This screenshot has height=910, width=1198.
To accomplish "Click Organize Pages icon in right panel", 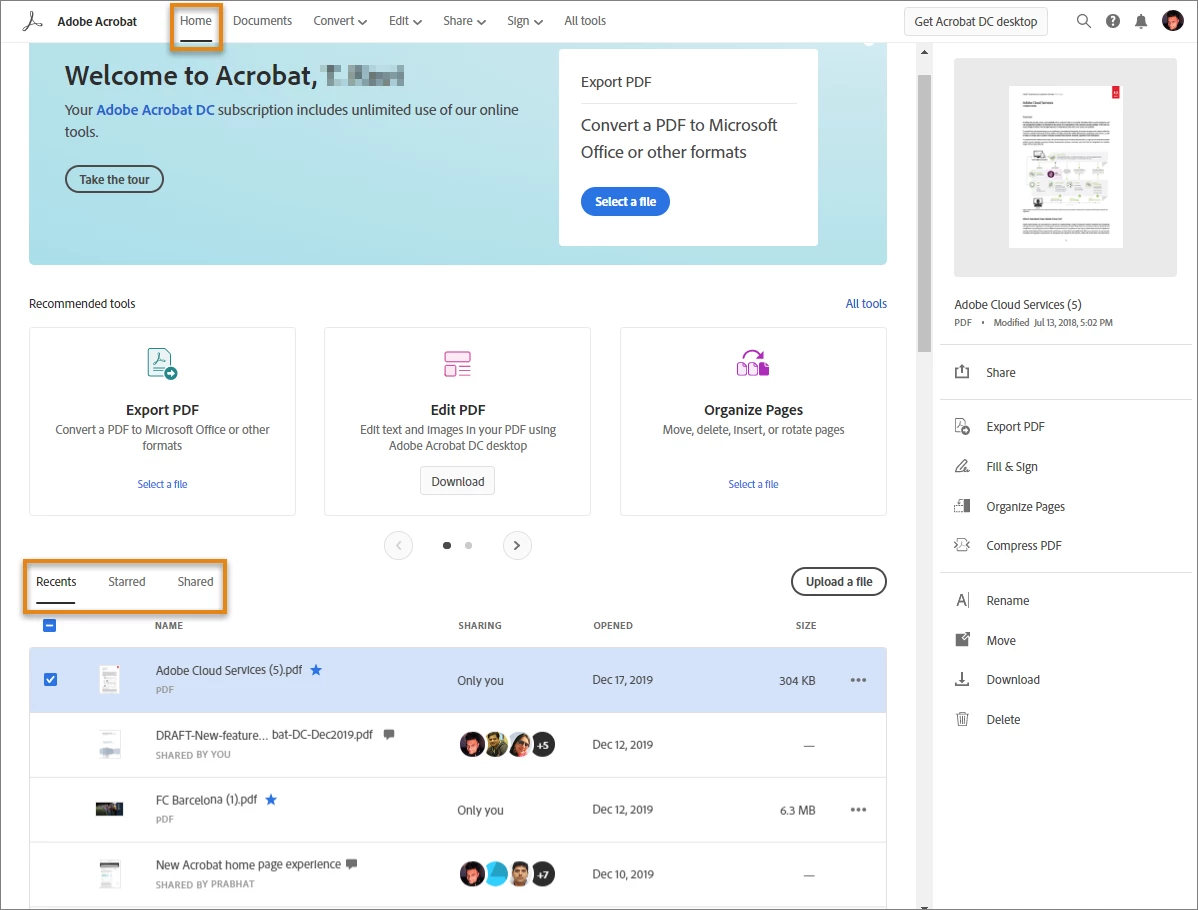I will 962,506.
